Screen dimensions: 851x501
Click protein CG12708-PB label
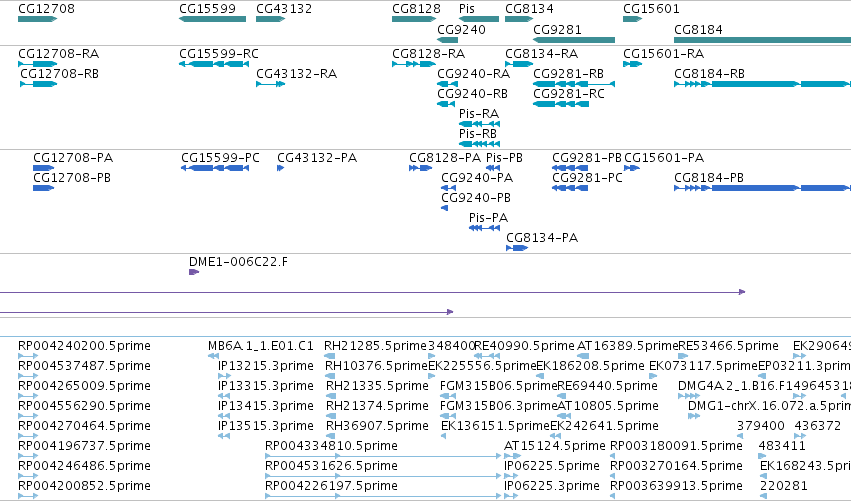72,178
